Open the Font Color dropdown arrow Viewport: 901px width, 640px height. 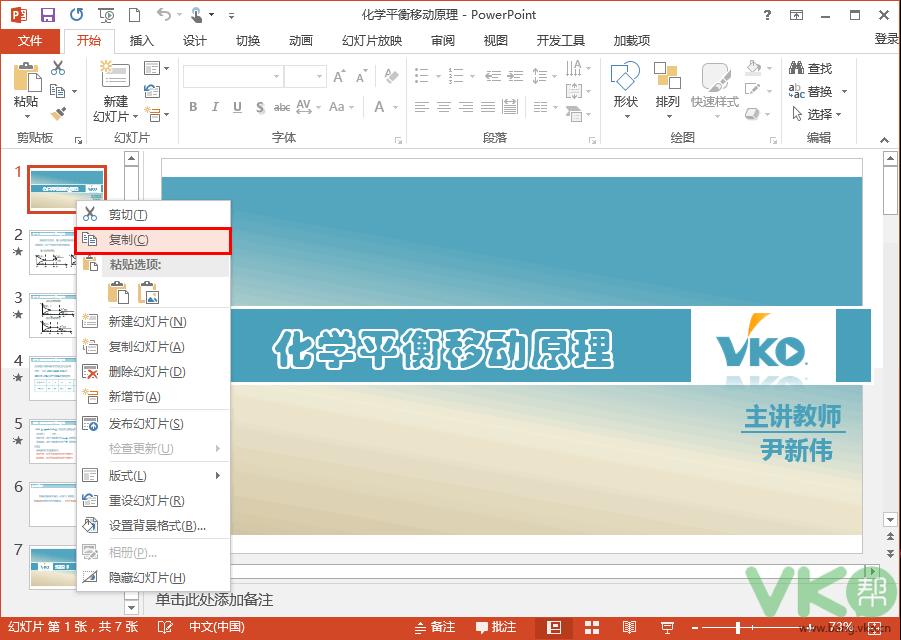395,107
